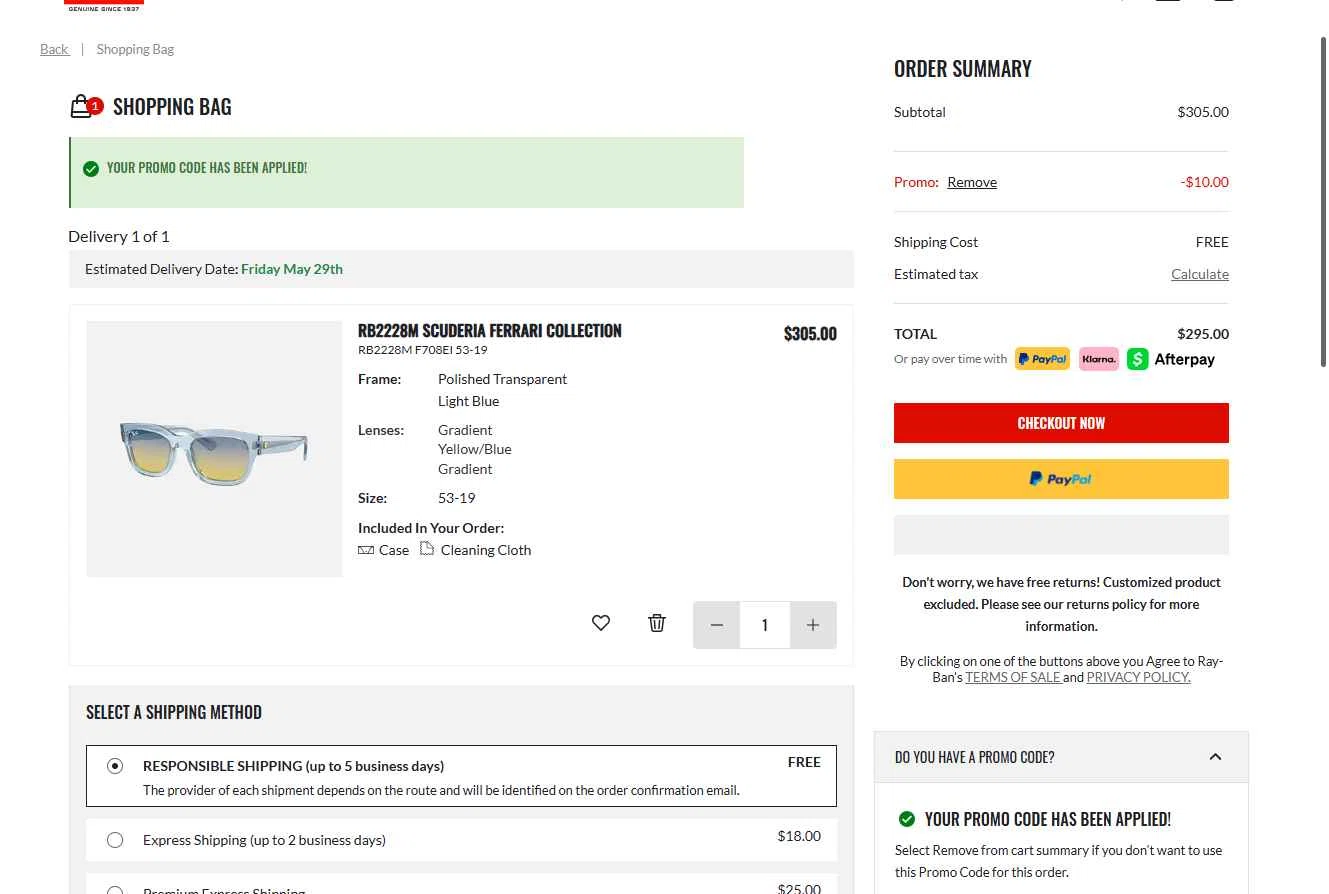Increase quantity with plus button
Image resolution: width=1329 pixels, height=894 pixels.
813,625
